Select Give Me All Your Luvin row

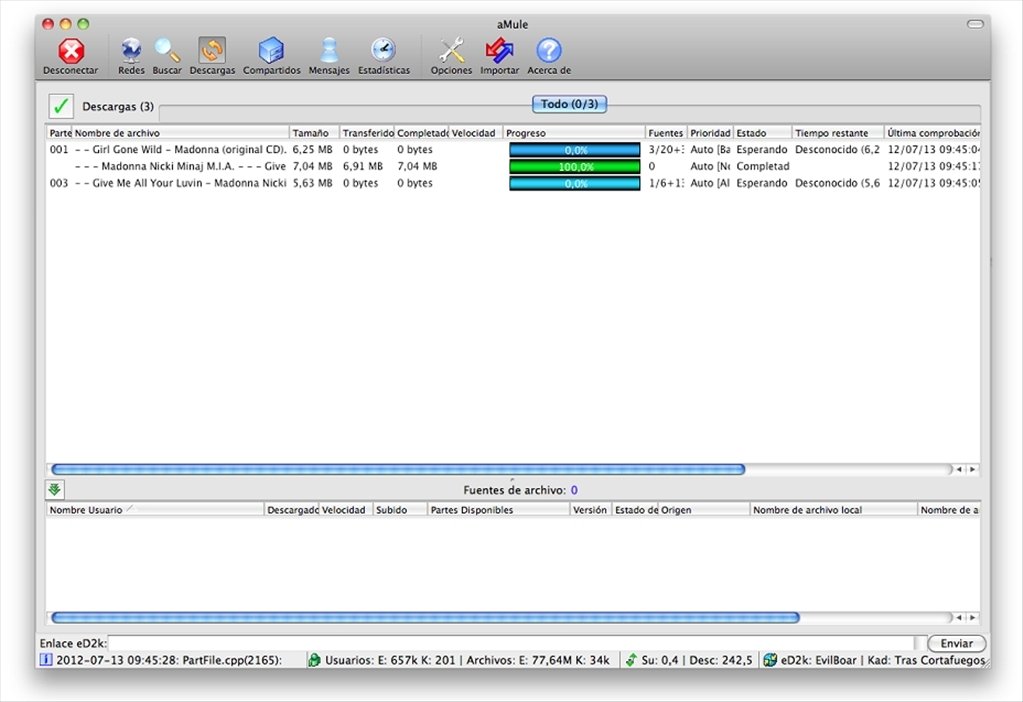coord(513,183)
